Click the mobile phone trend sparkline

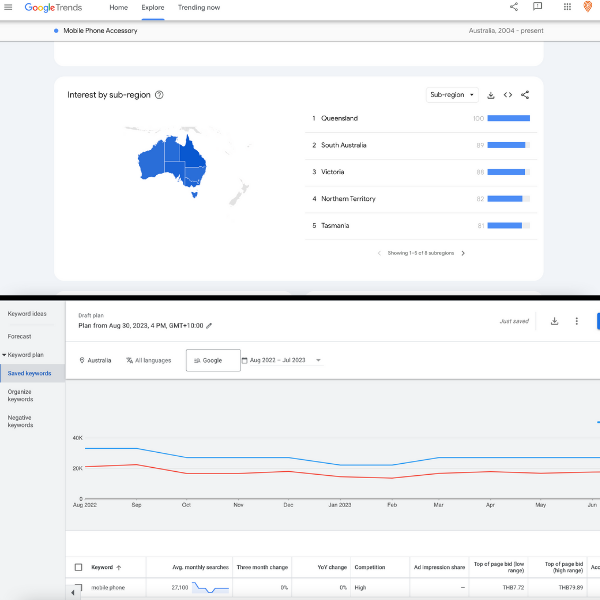pos(210,587)
